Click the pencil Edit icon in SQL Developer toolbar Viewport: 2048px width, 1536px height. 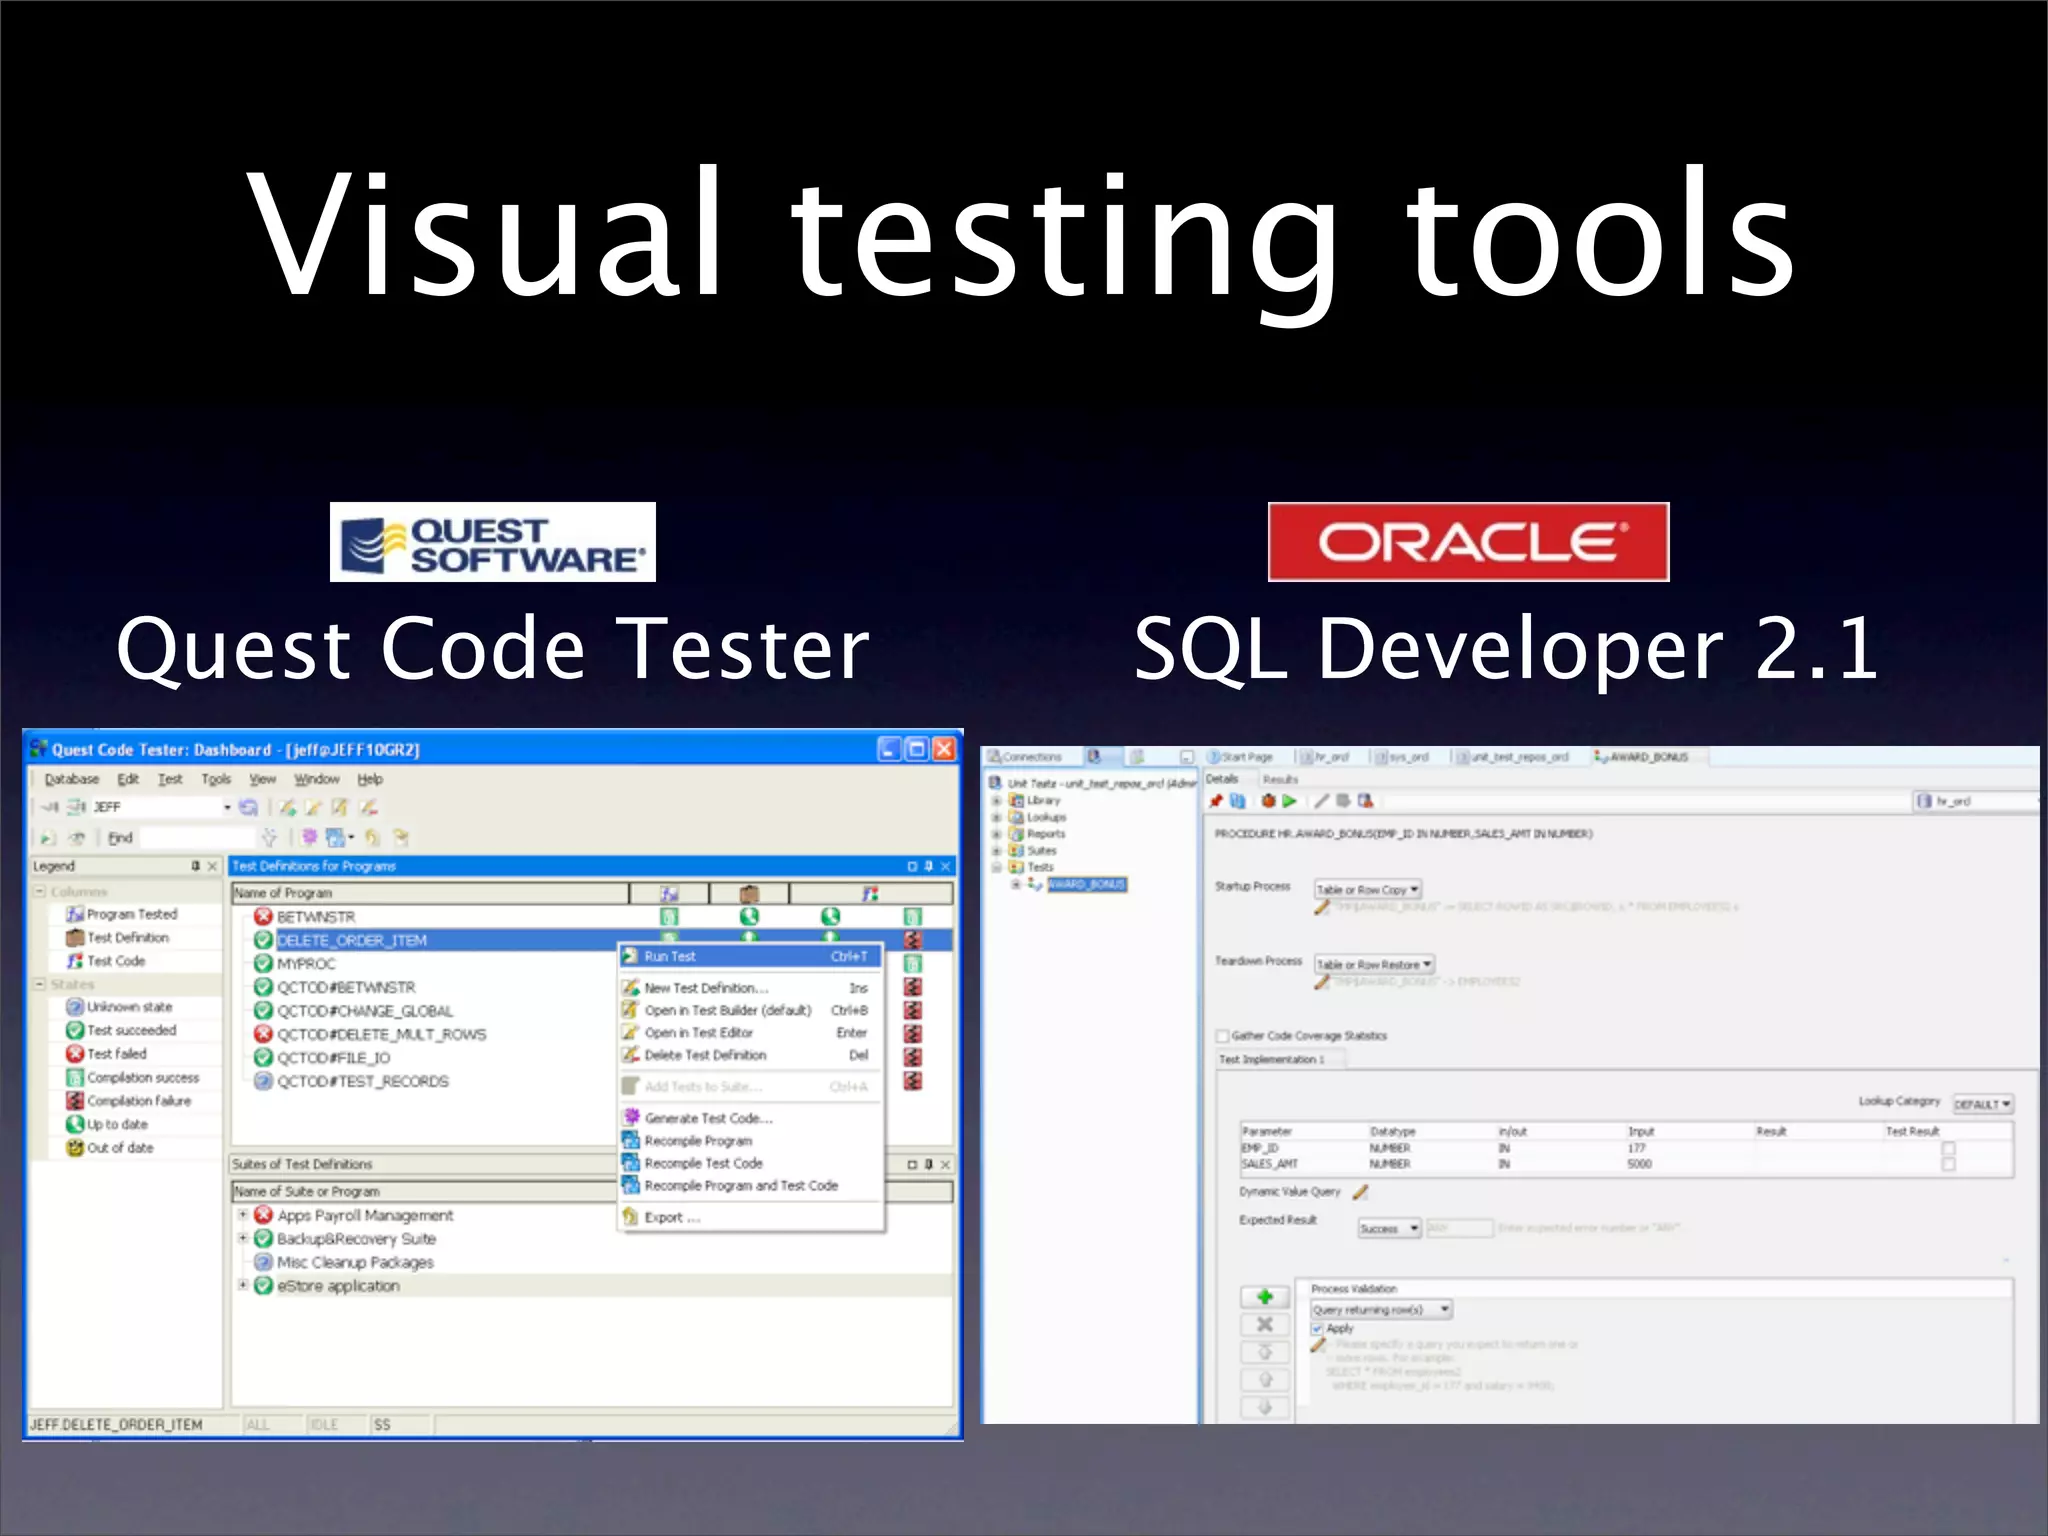pos(1321,801)
